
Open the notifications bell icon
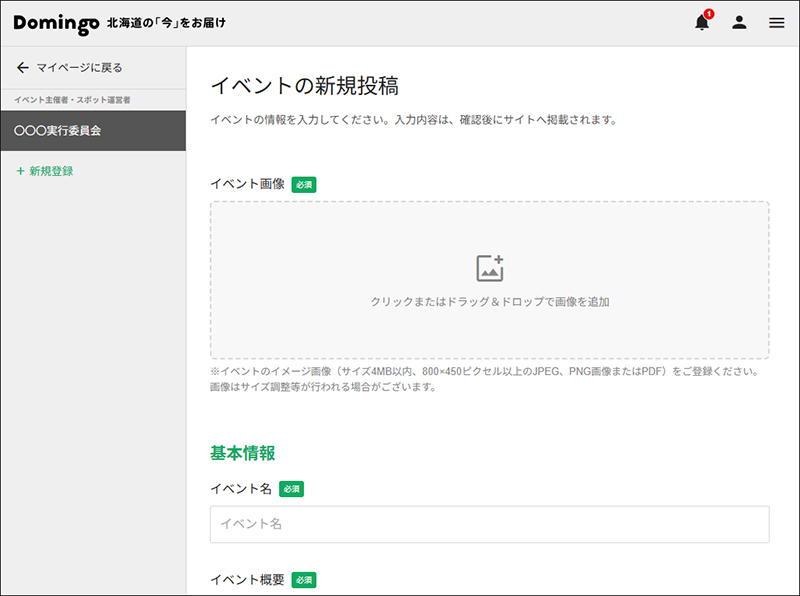click(x=702, y=23)
